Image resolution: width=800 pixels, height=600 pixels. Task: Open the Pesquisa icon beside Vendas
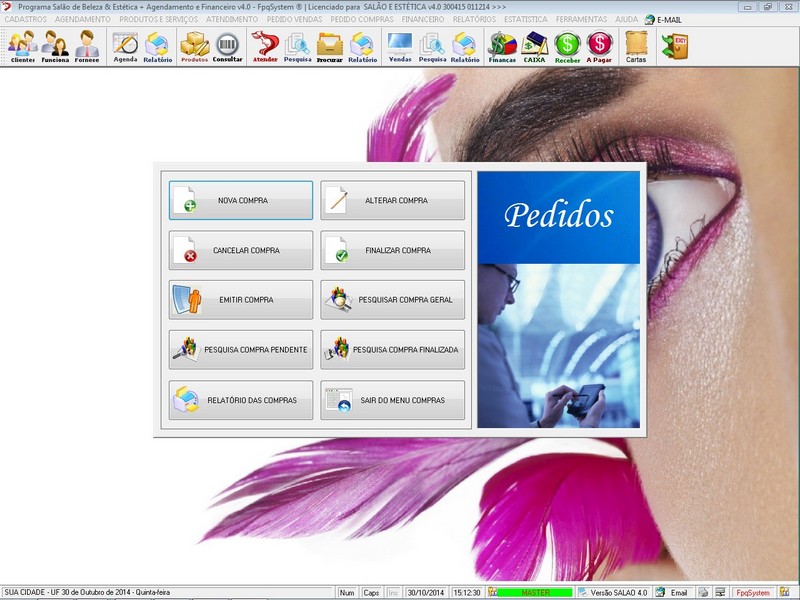click(432, 46)
